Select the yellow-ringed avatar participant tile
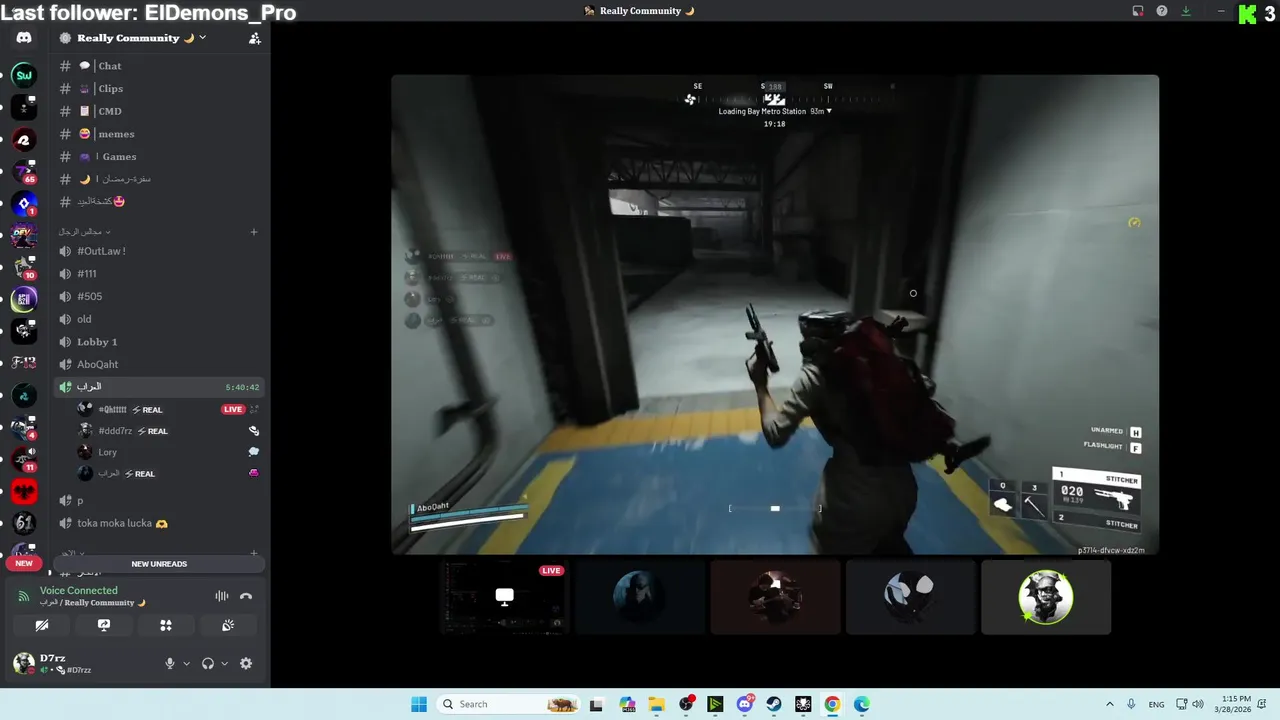1280x720 pixels. [1046, 597]
